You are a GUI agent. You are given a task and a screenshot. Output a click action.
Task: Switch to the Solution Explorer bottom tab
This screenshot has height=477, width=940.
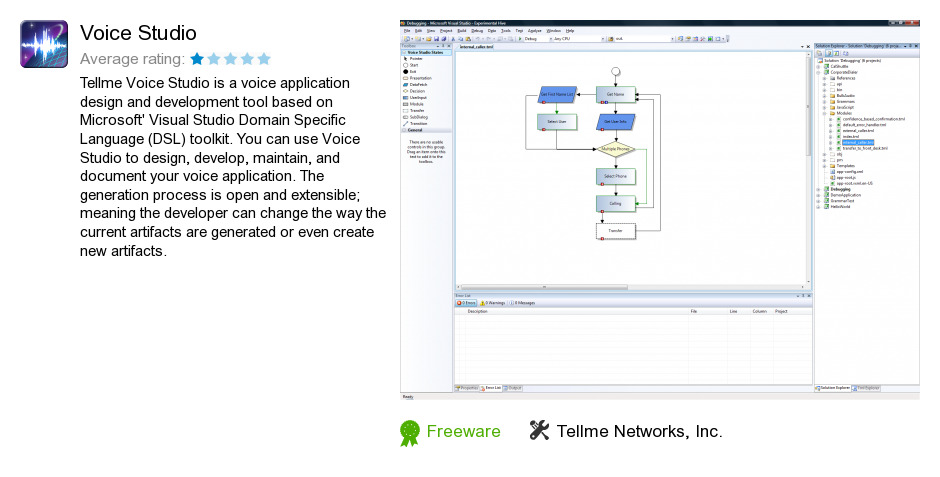click(x=833, y=388)
